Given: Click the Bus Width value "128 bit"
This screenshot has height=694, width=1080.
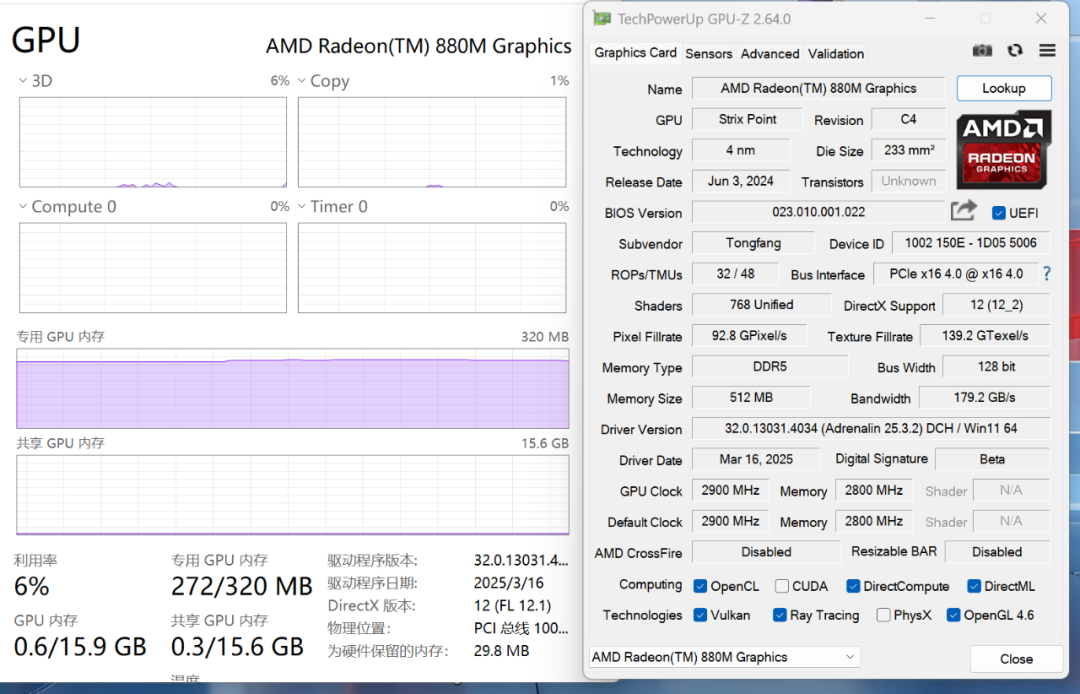Looking at the screenshot, I should point(996,367).
